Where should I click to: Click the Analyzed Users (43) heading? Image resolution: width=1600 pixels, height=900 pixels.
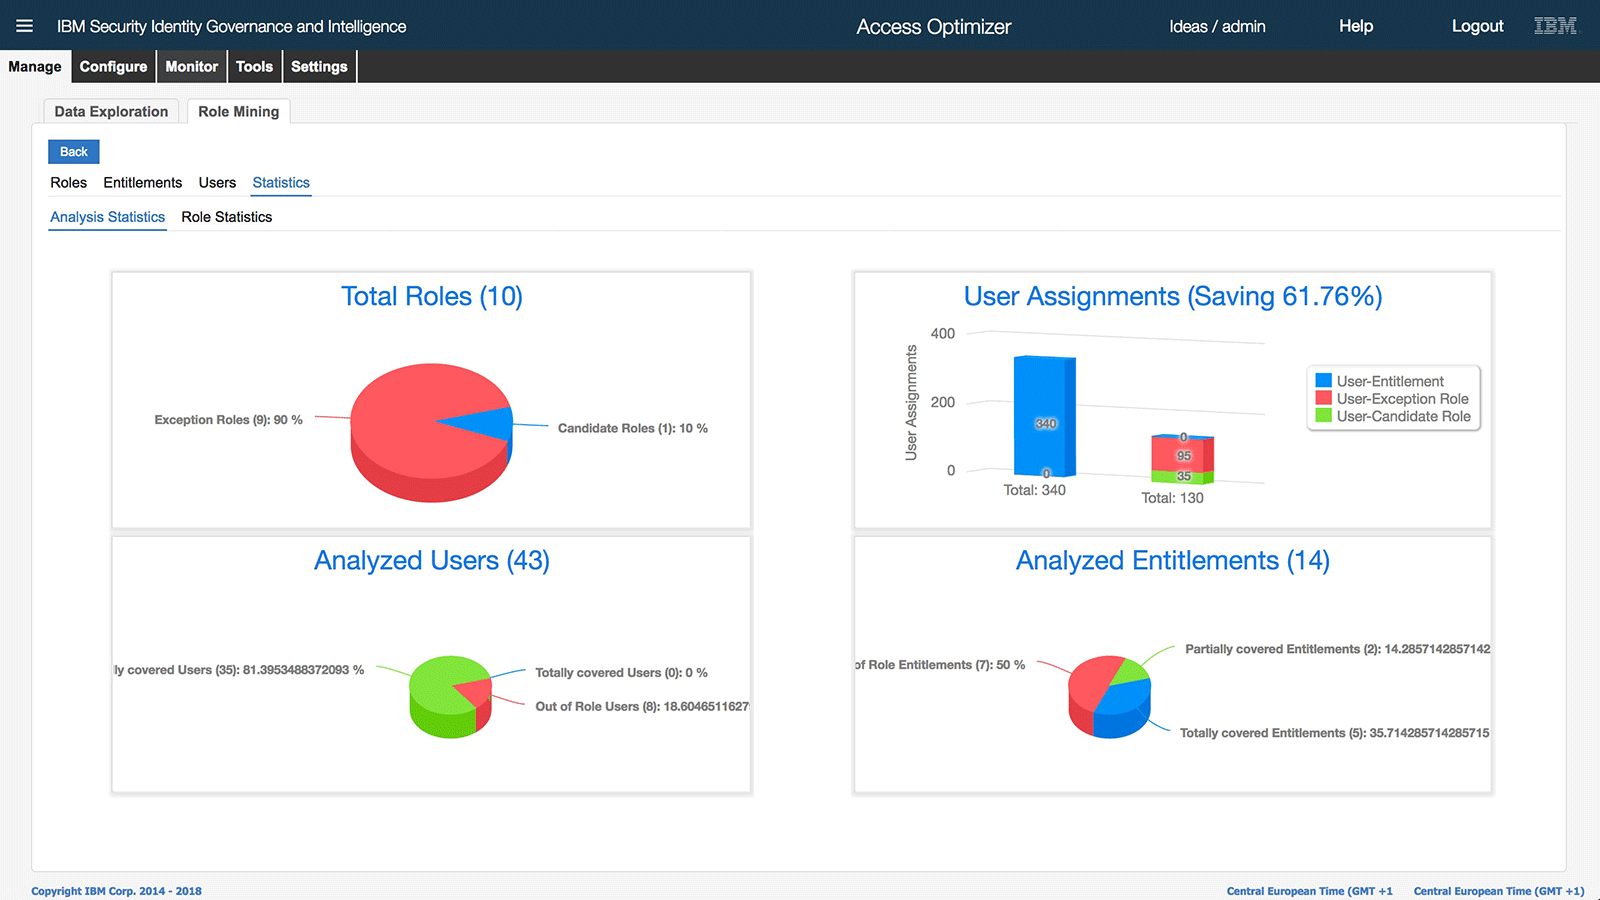coord(432,560)
